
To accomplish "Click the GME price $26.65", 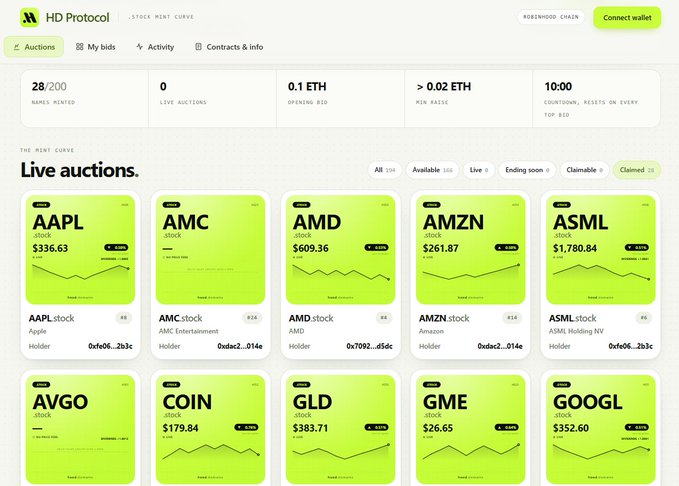I will pos(438,428).
